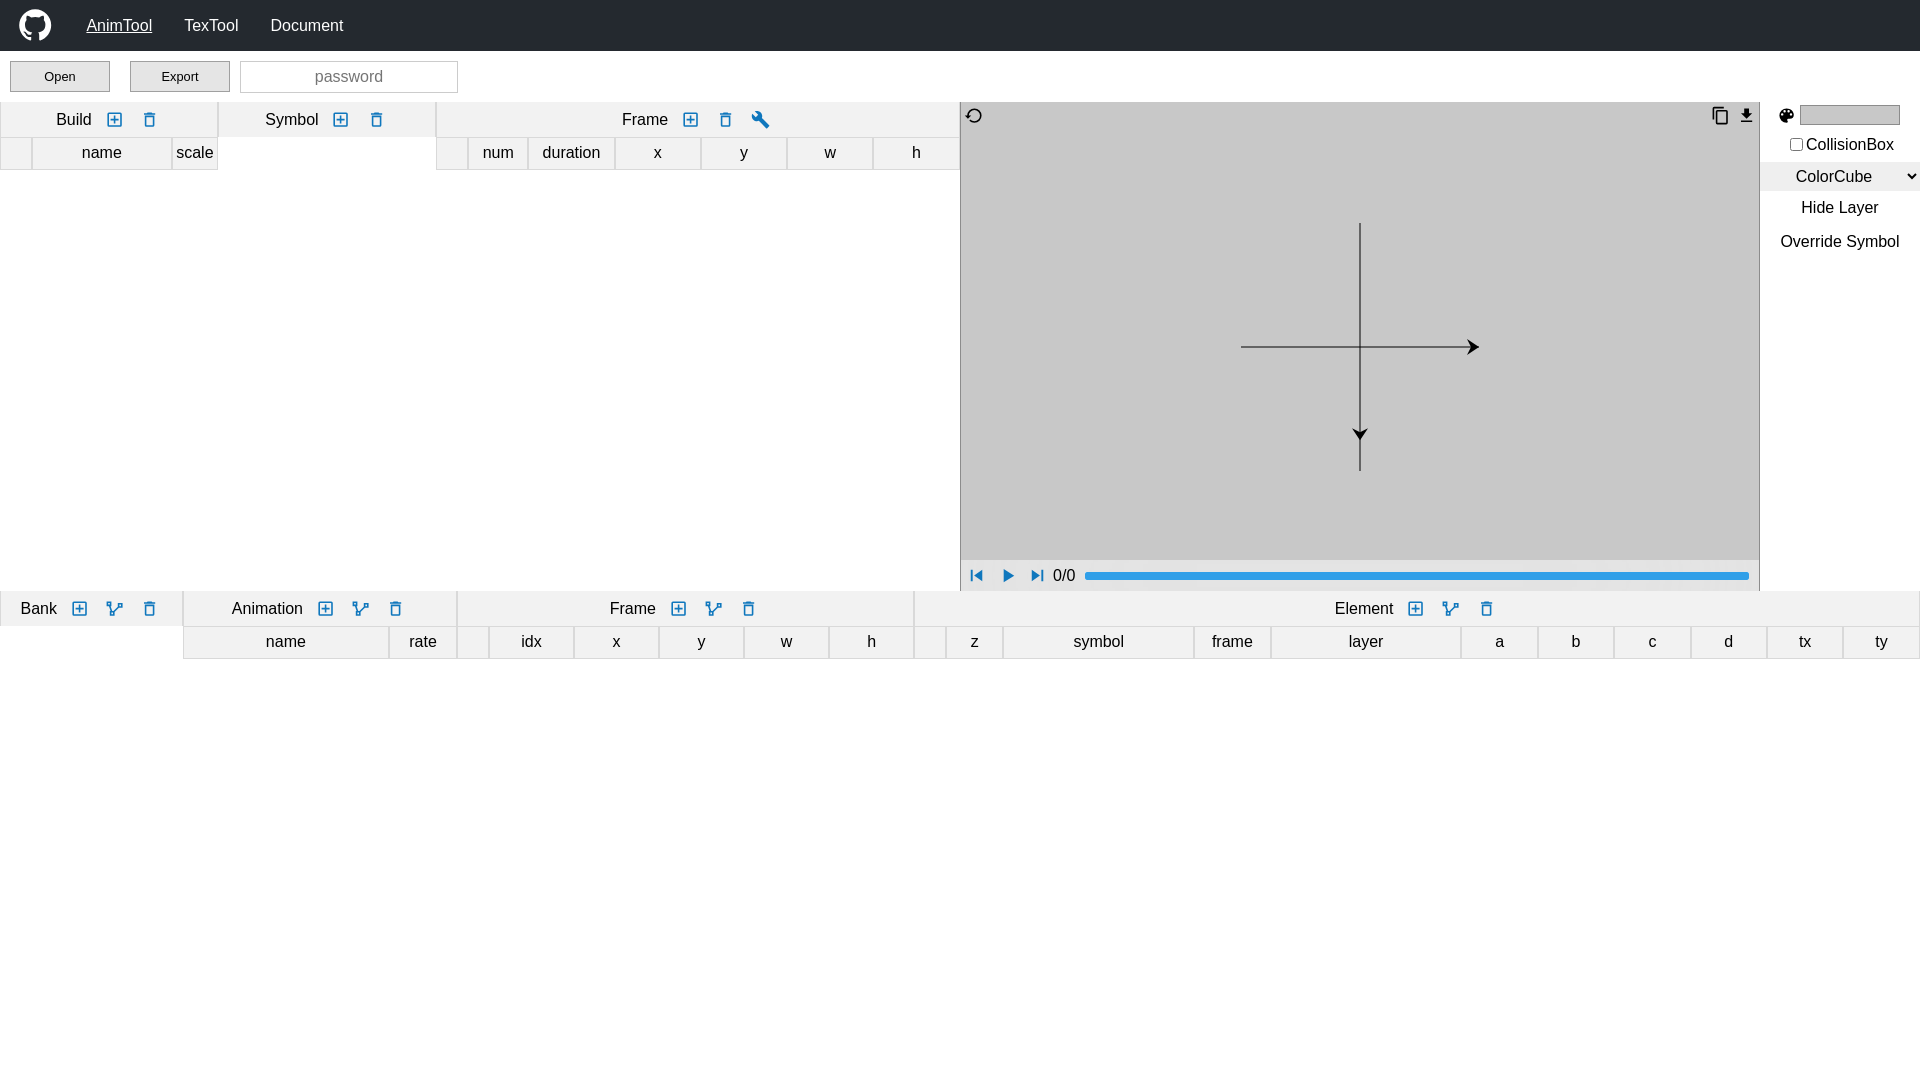The width and height of the screenshot is (1920, 1080).
Task: Delete the selected Element
Action: [x=1487, y=609]
